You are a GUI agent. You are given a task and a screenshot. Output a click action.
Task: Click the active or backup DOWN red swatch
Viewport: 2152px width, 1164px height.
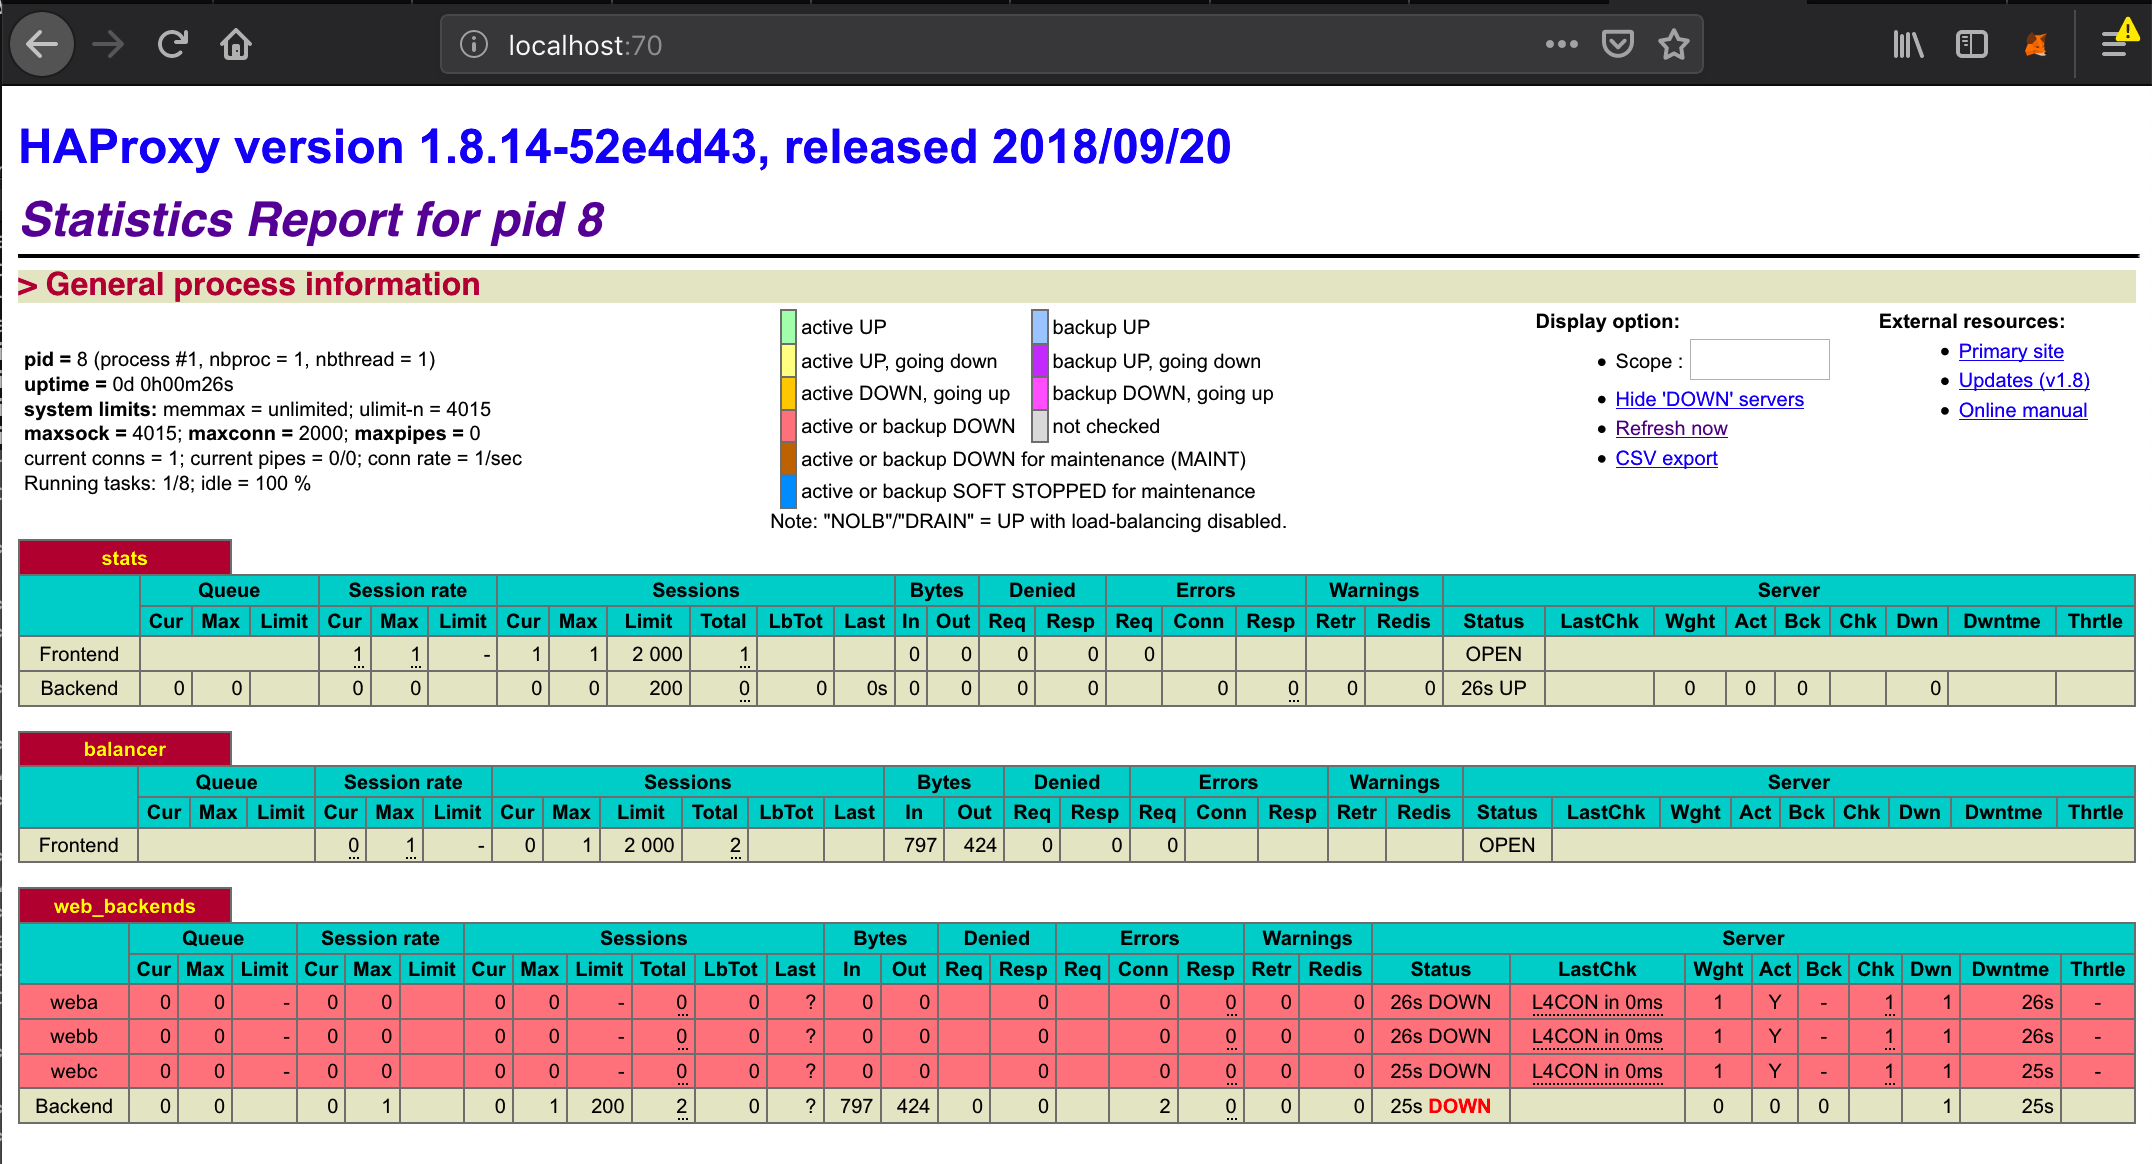pyautogui.click(x=788, y=426)
